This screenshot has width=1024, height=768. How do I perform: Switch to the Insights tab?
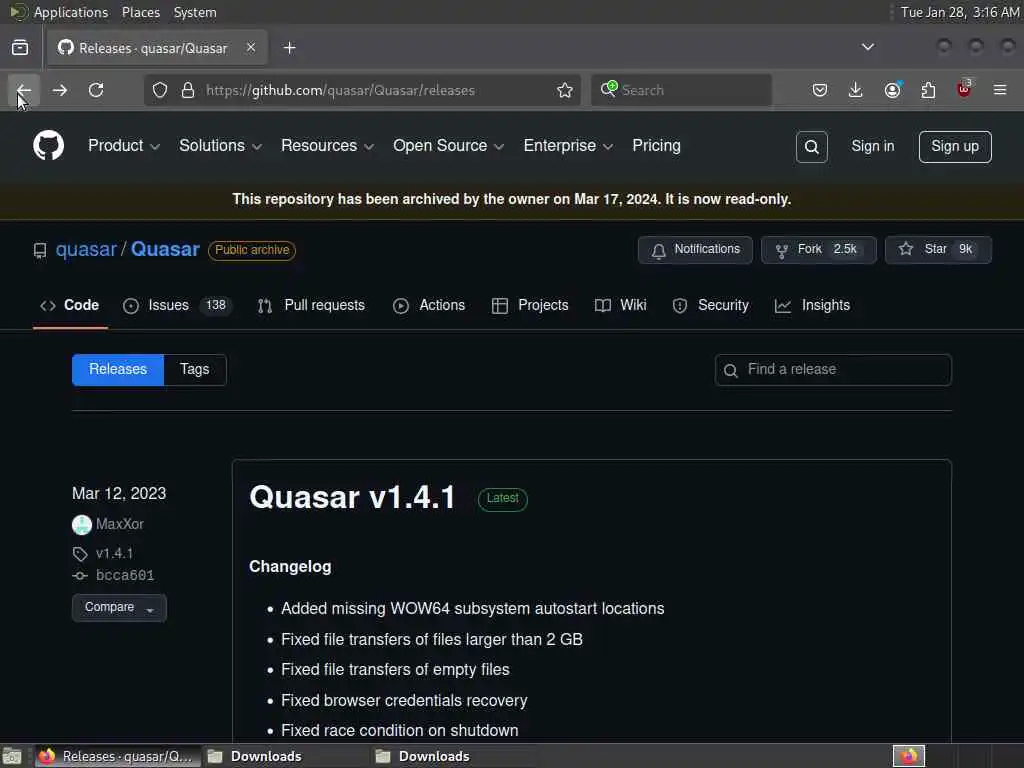click(x=812, y=305)
